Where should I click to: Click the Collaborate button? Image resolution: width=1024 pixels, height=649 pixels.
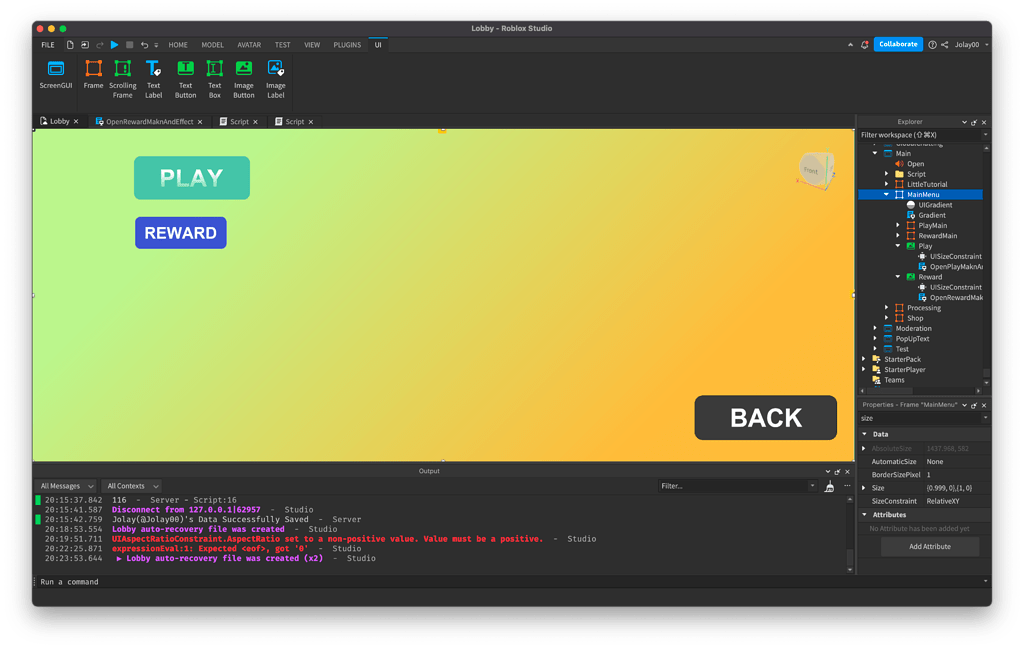[x=897, y=44]
